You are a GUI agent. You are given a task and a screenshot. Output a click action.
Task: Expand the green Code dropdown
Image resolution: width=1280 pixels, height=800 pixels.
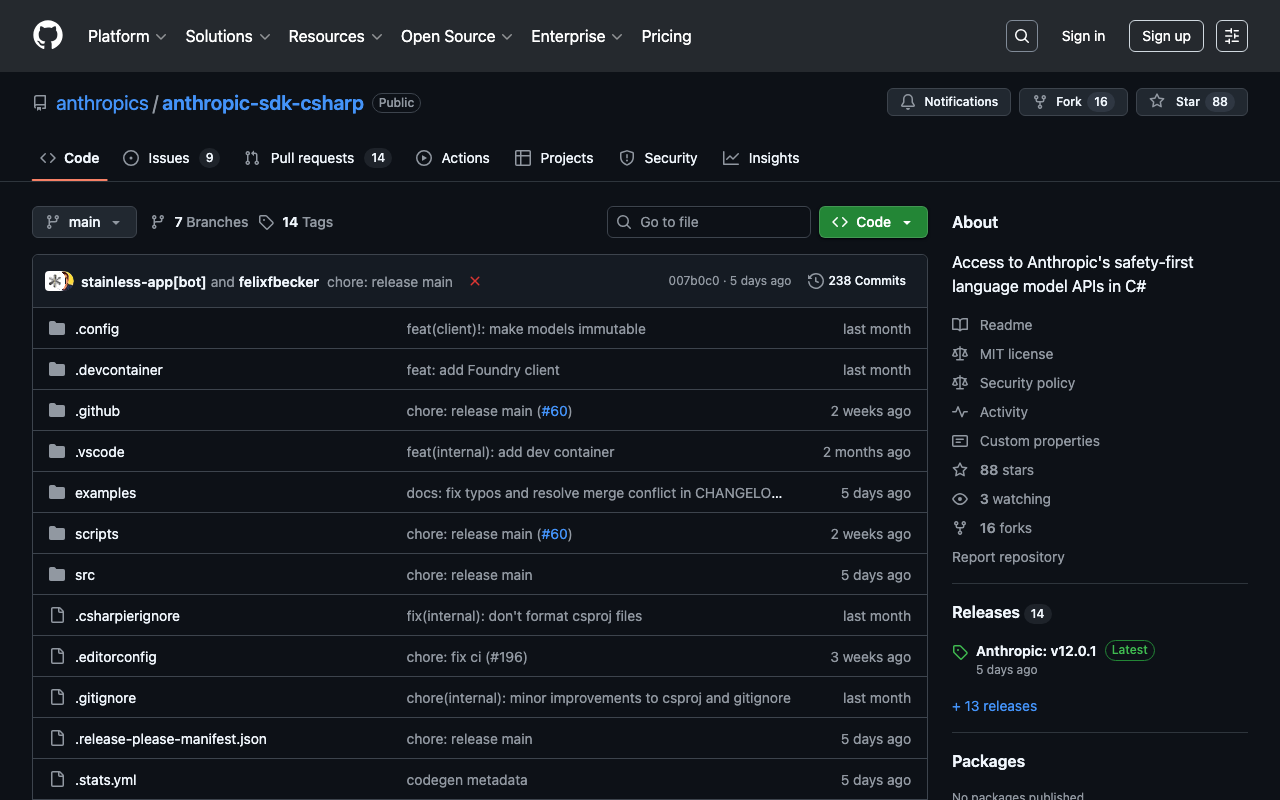pyautogui.click(x=873, y=222)
